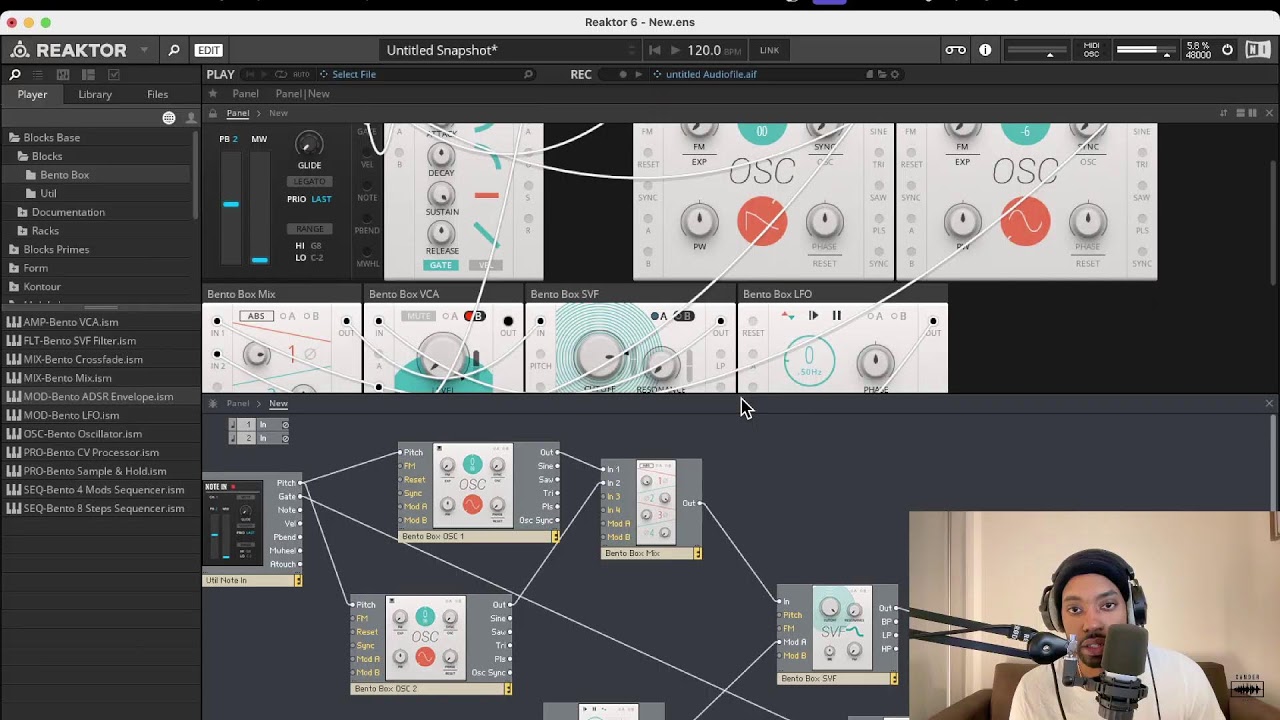
Task: Toggle MUTE on Bento Box VCA
Action: 417,316
